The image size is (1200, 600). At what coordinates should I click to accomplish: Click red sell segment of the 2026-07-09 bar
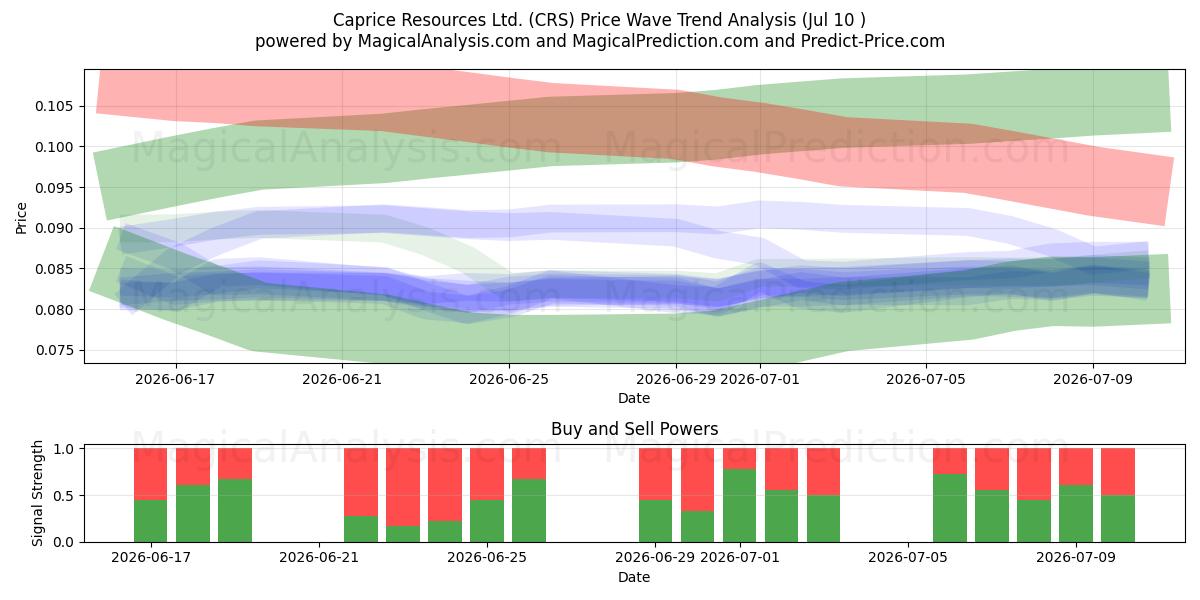tap(1076, 467)
